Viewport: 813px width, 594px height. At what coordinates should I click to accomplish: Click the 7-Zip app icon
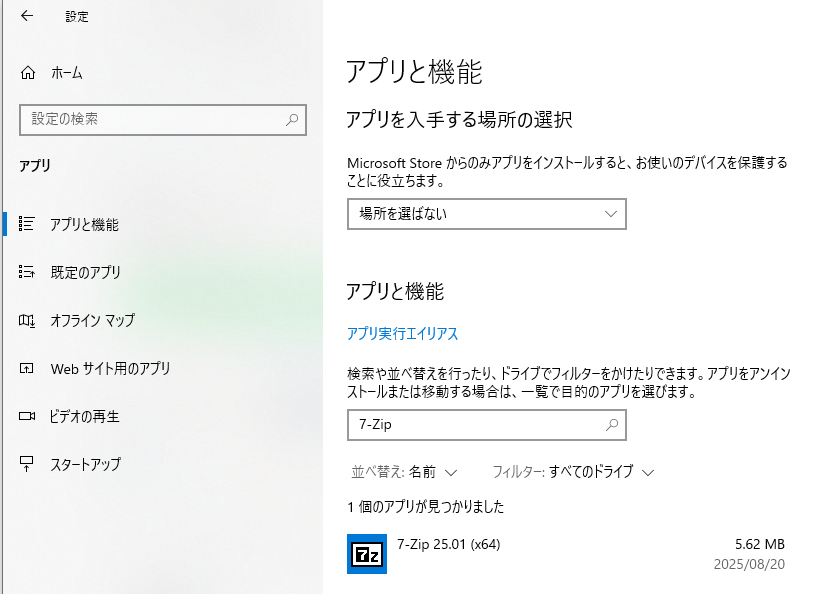(366, 554)
